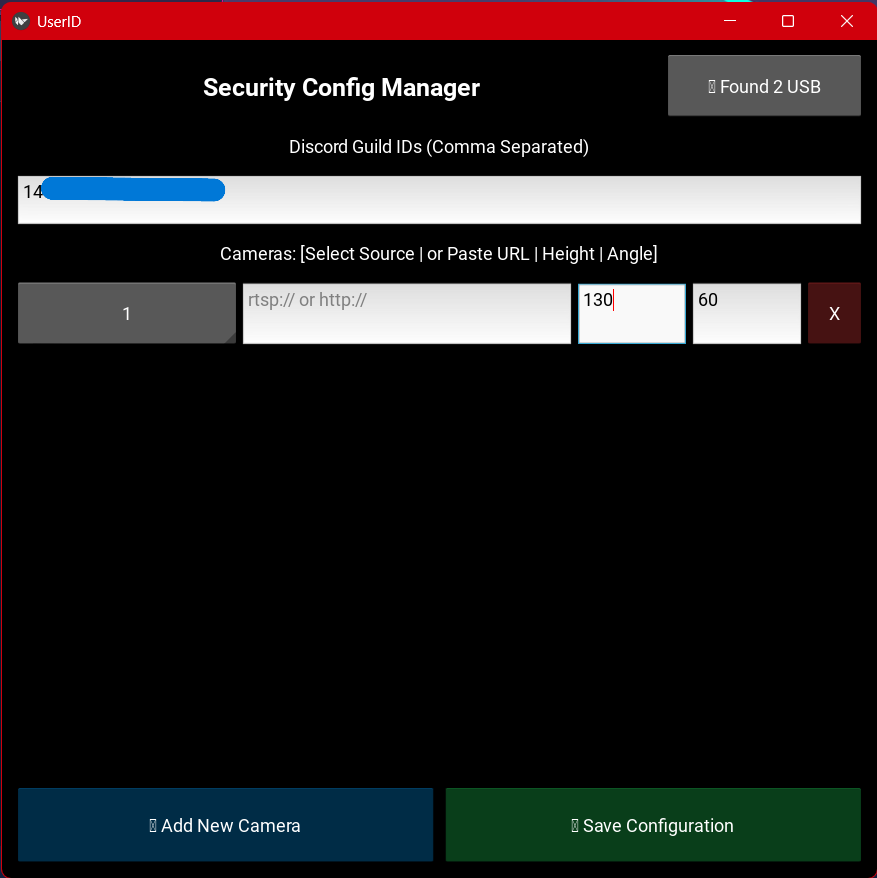877x878 pixels.
Task: Click the Discord Guild IDs label
Action: pos(438,147)
